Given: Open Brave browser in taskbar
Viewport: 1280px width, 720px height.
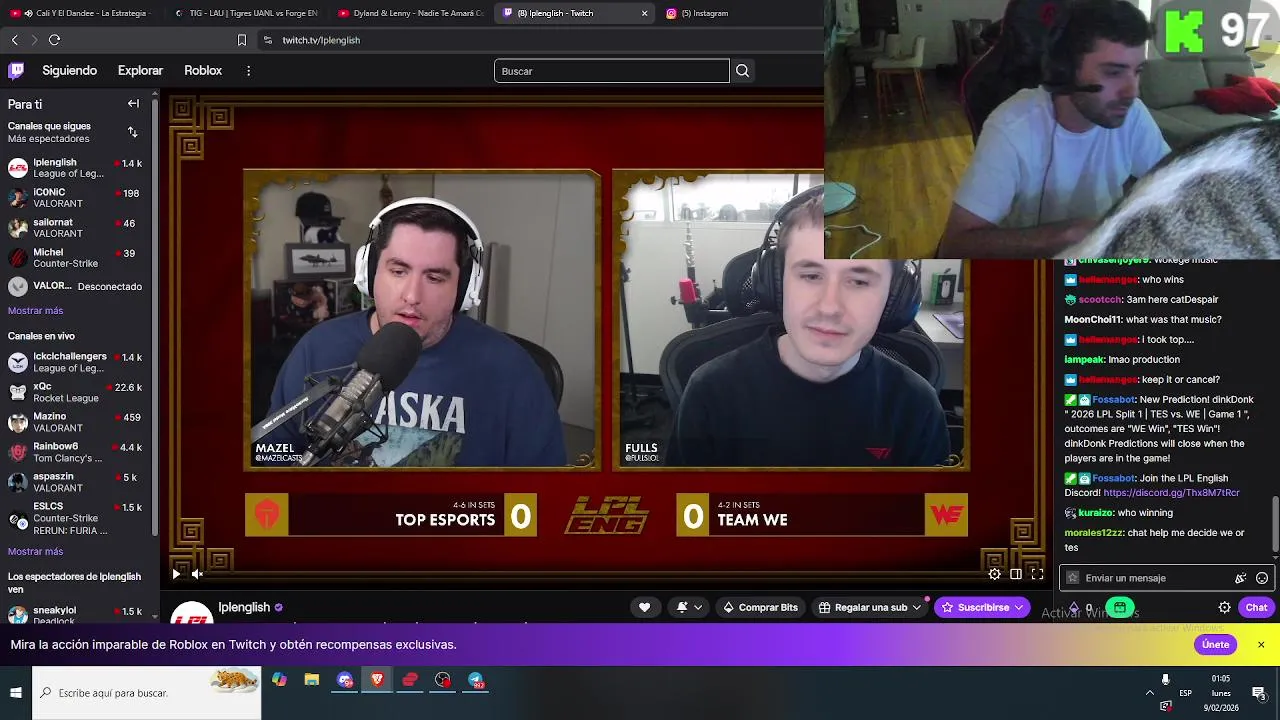Looking at the screenshot, I should point(377,680).
